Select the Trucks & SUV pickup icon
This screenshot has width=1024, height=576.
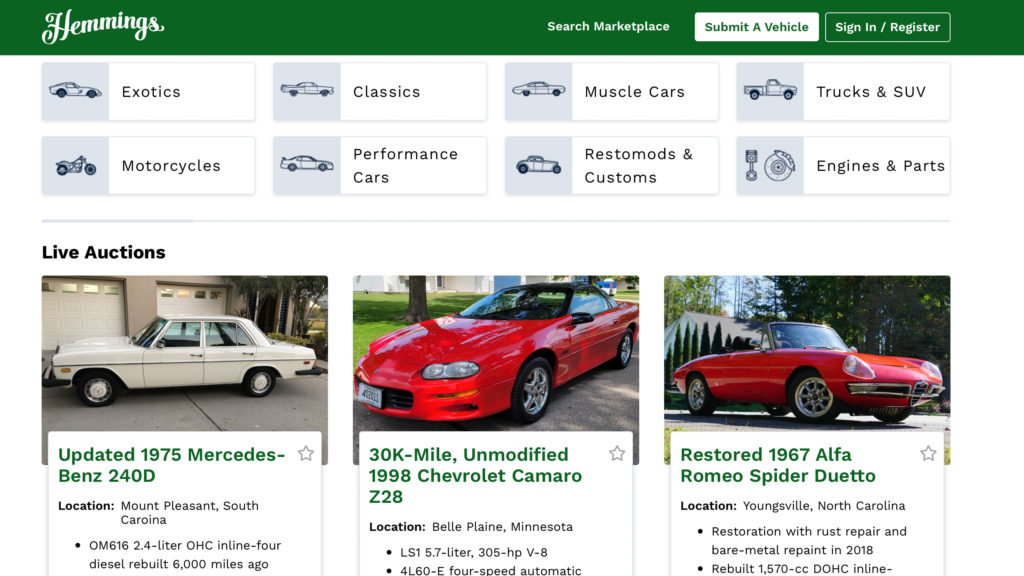point(770,90)
